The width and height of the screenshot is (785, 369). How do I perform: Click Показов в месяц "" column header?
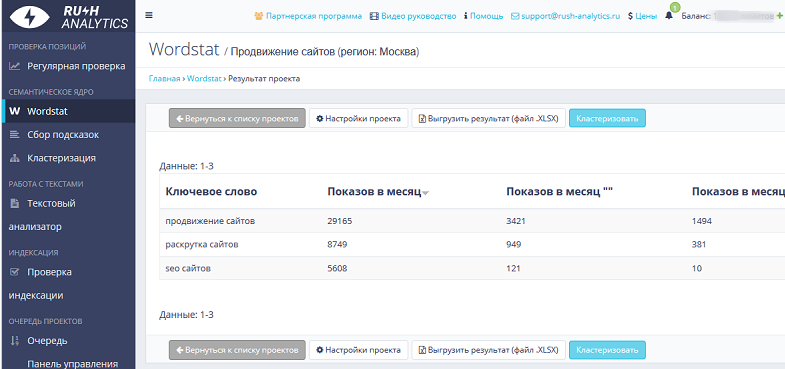pos(560,192)
